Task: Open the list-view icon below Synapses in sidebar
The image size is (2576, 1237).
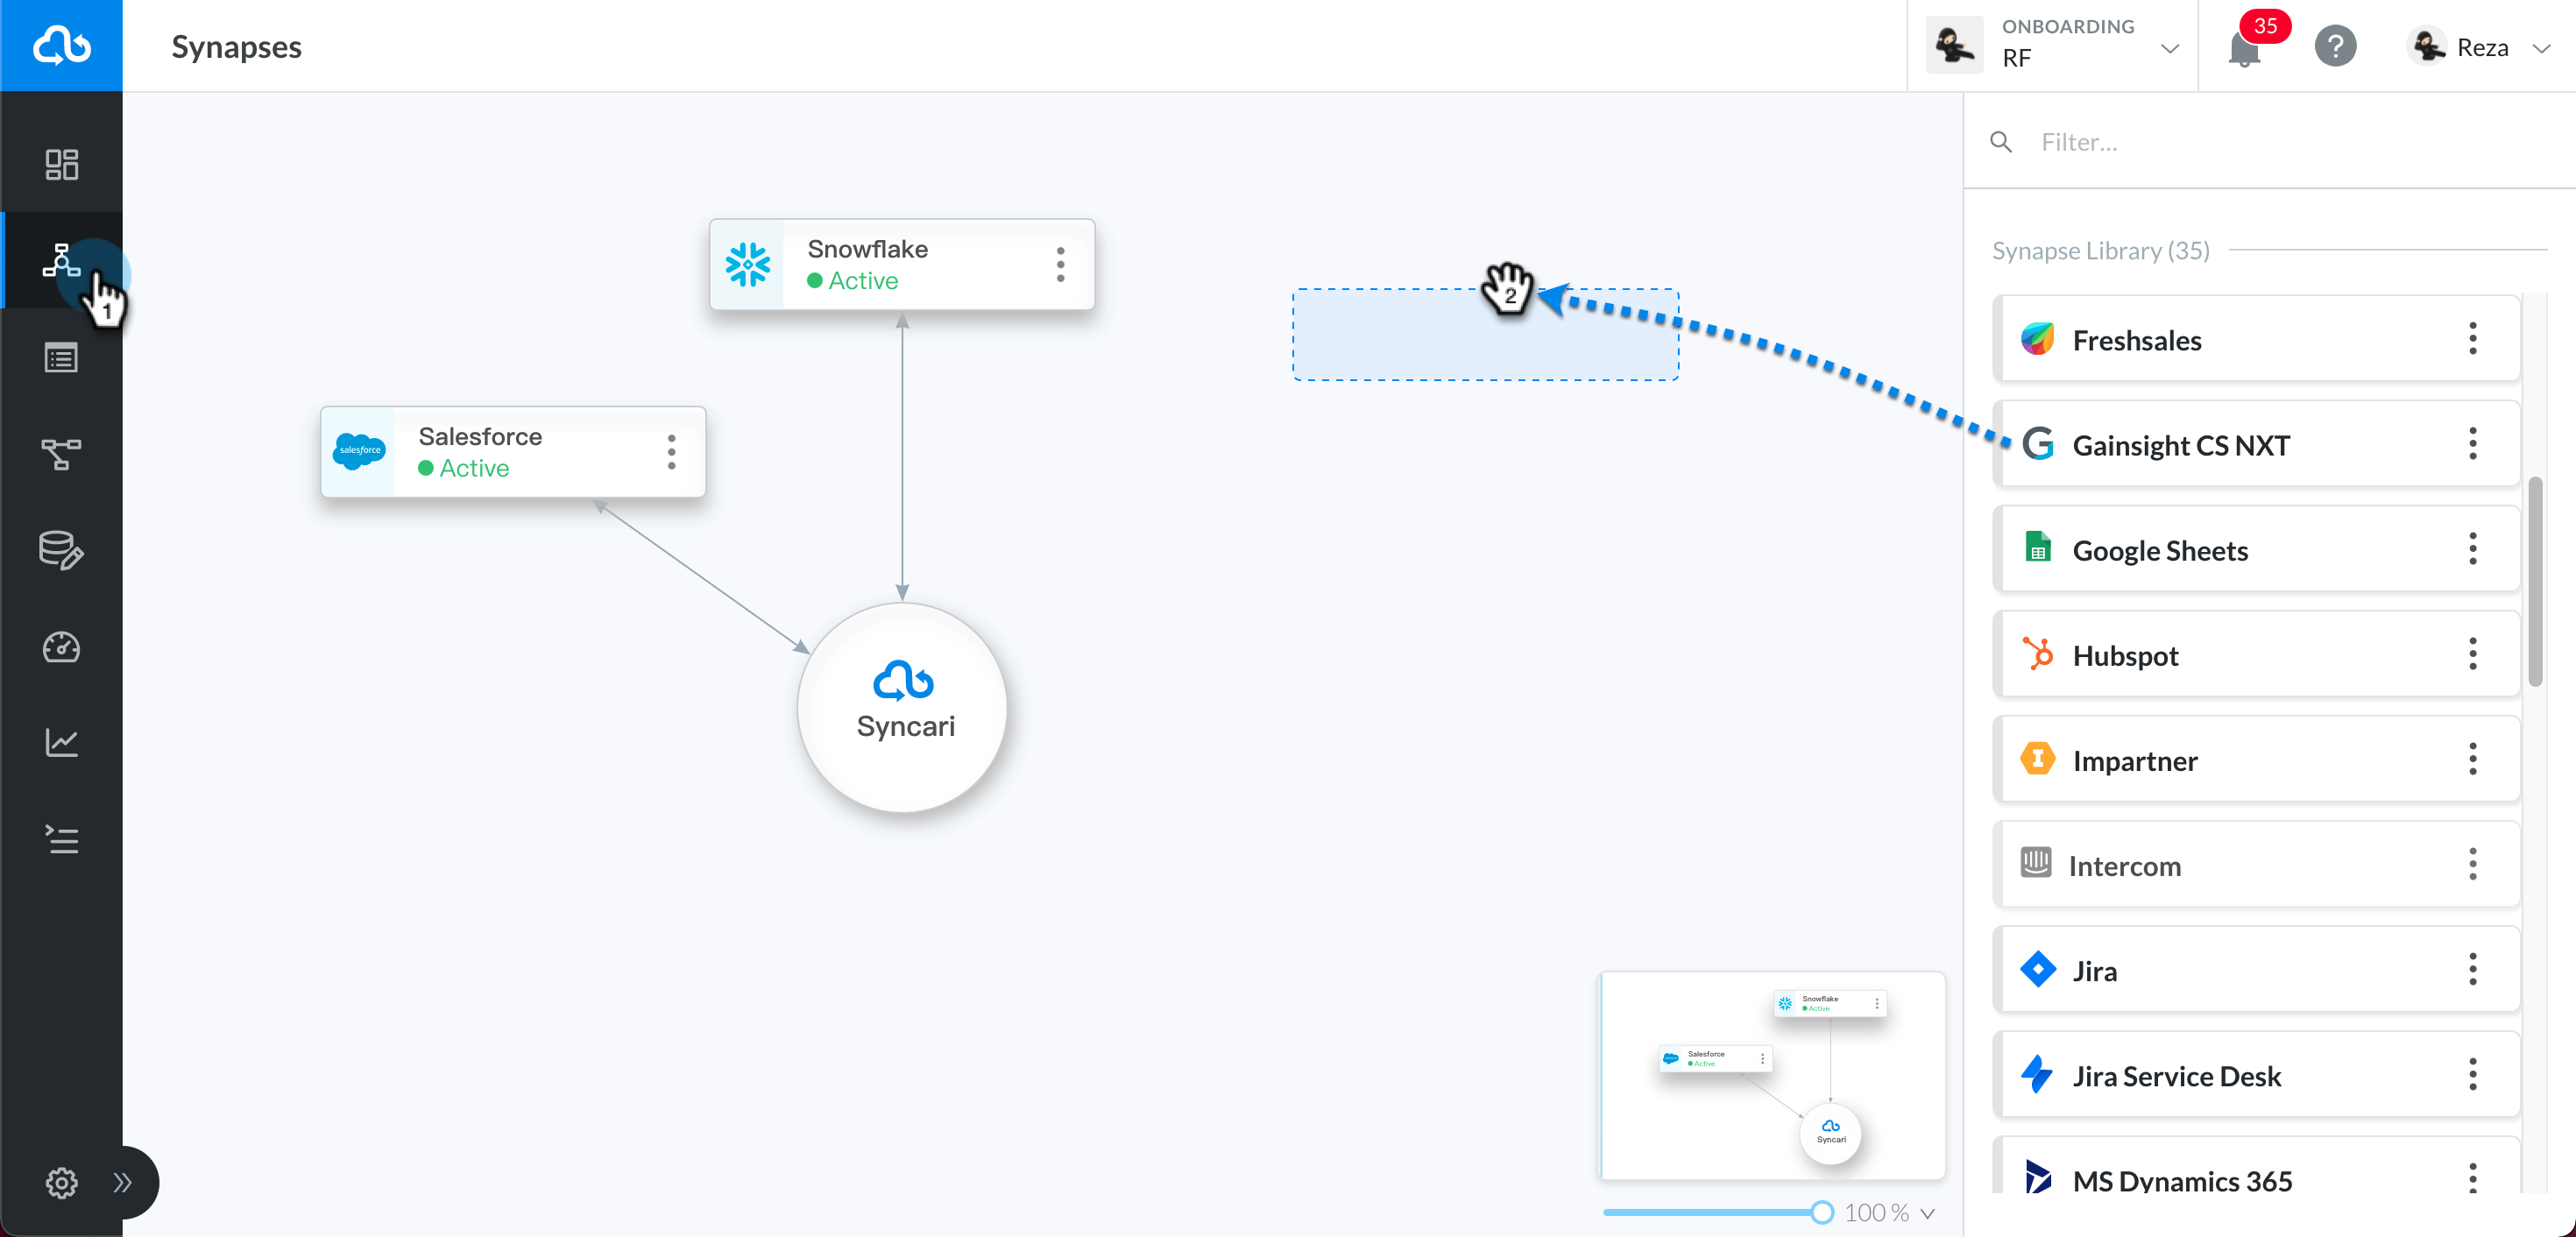Action: pyautogui.click(x=61, y=357)
